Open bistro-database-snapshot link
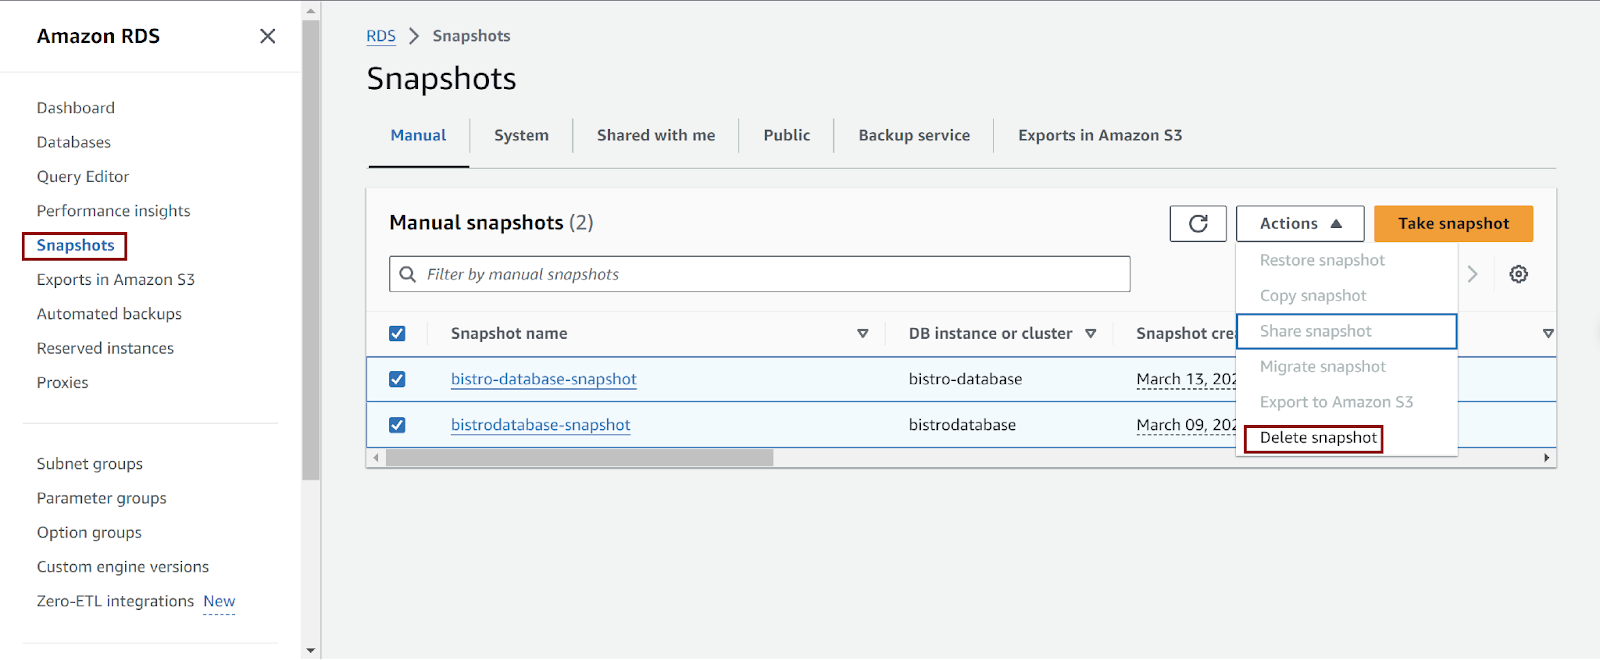1600x660 pixels. tap(543, 379)
